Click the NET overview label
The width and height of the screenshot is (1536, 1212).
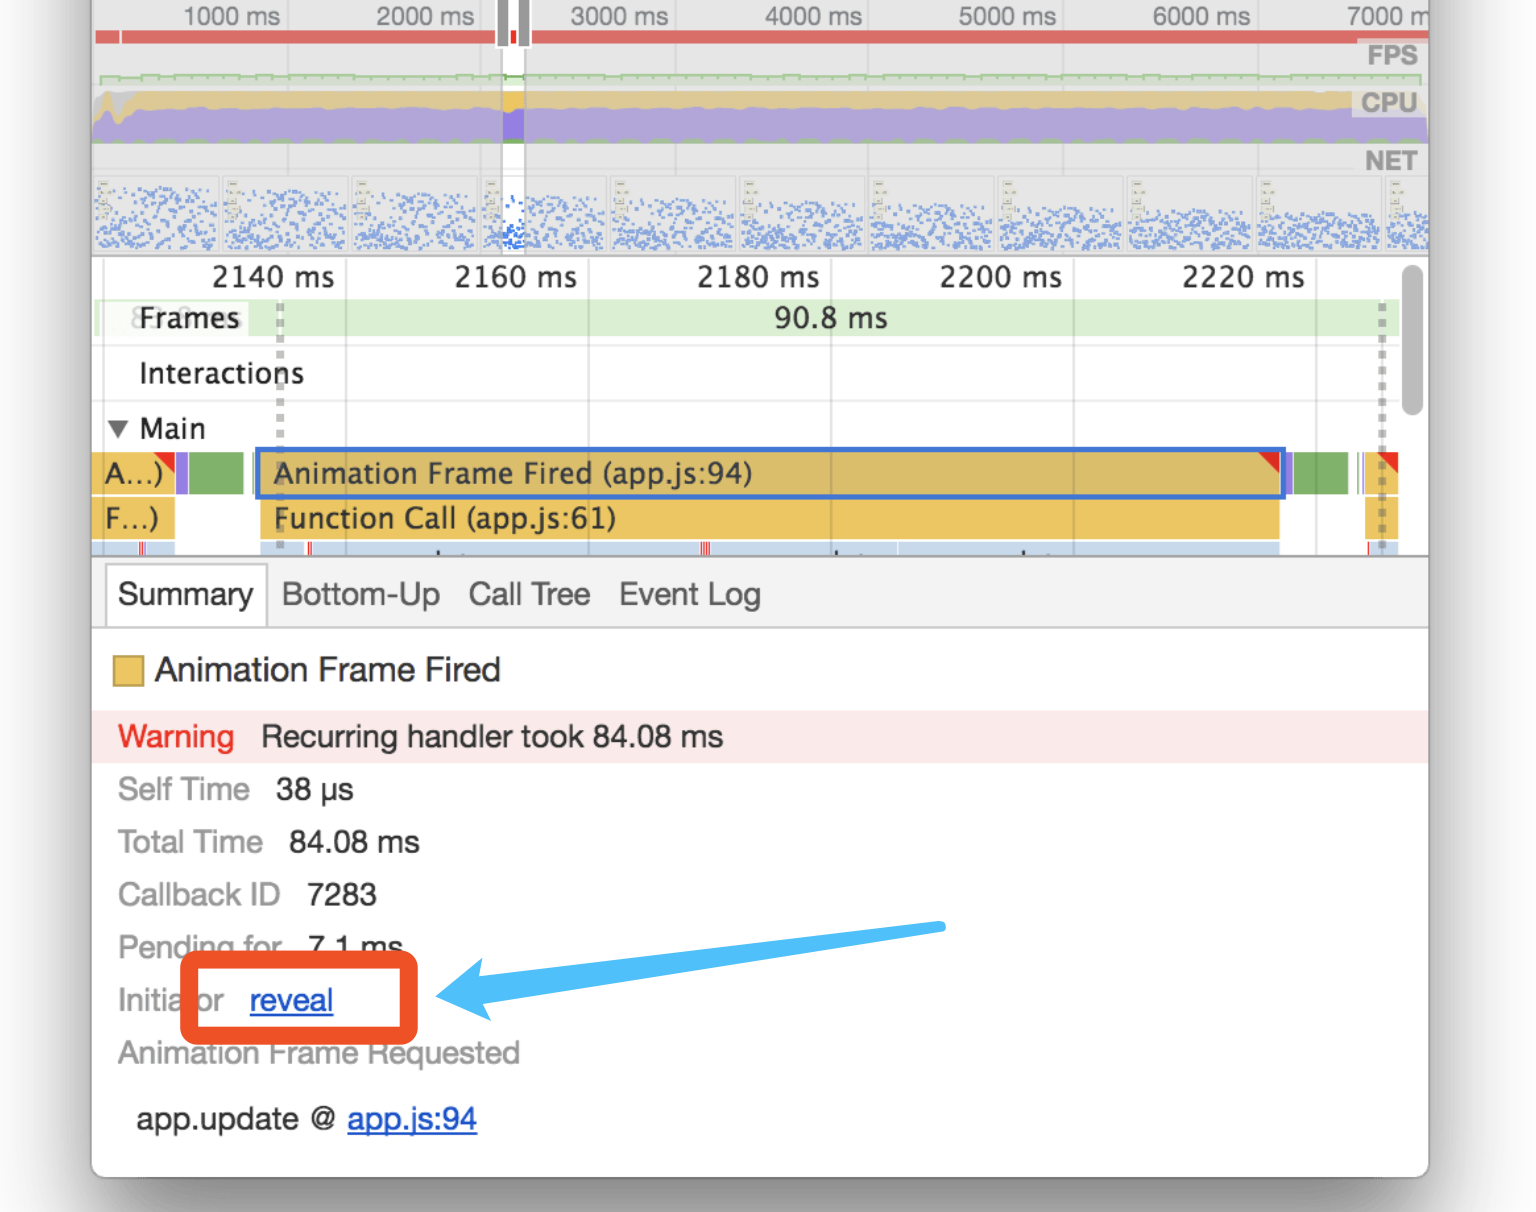1391,161
